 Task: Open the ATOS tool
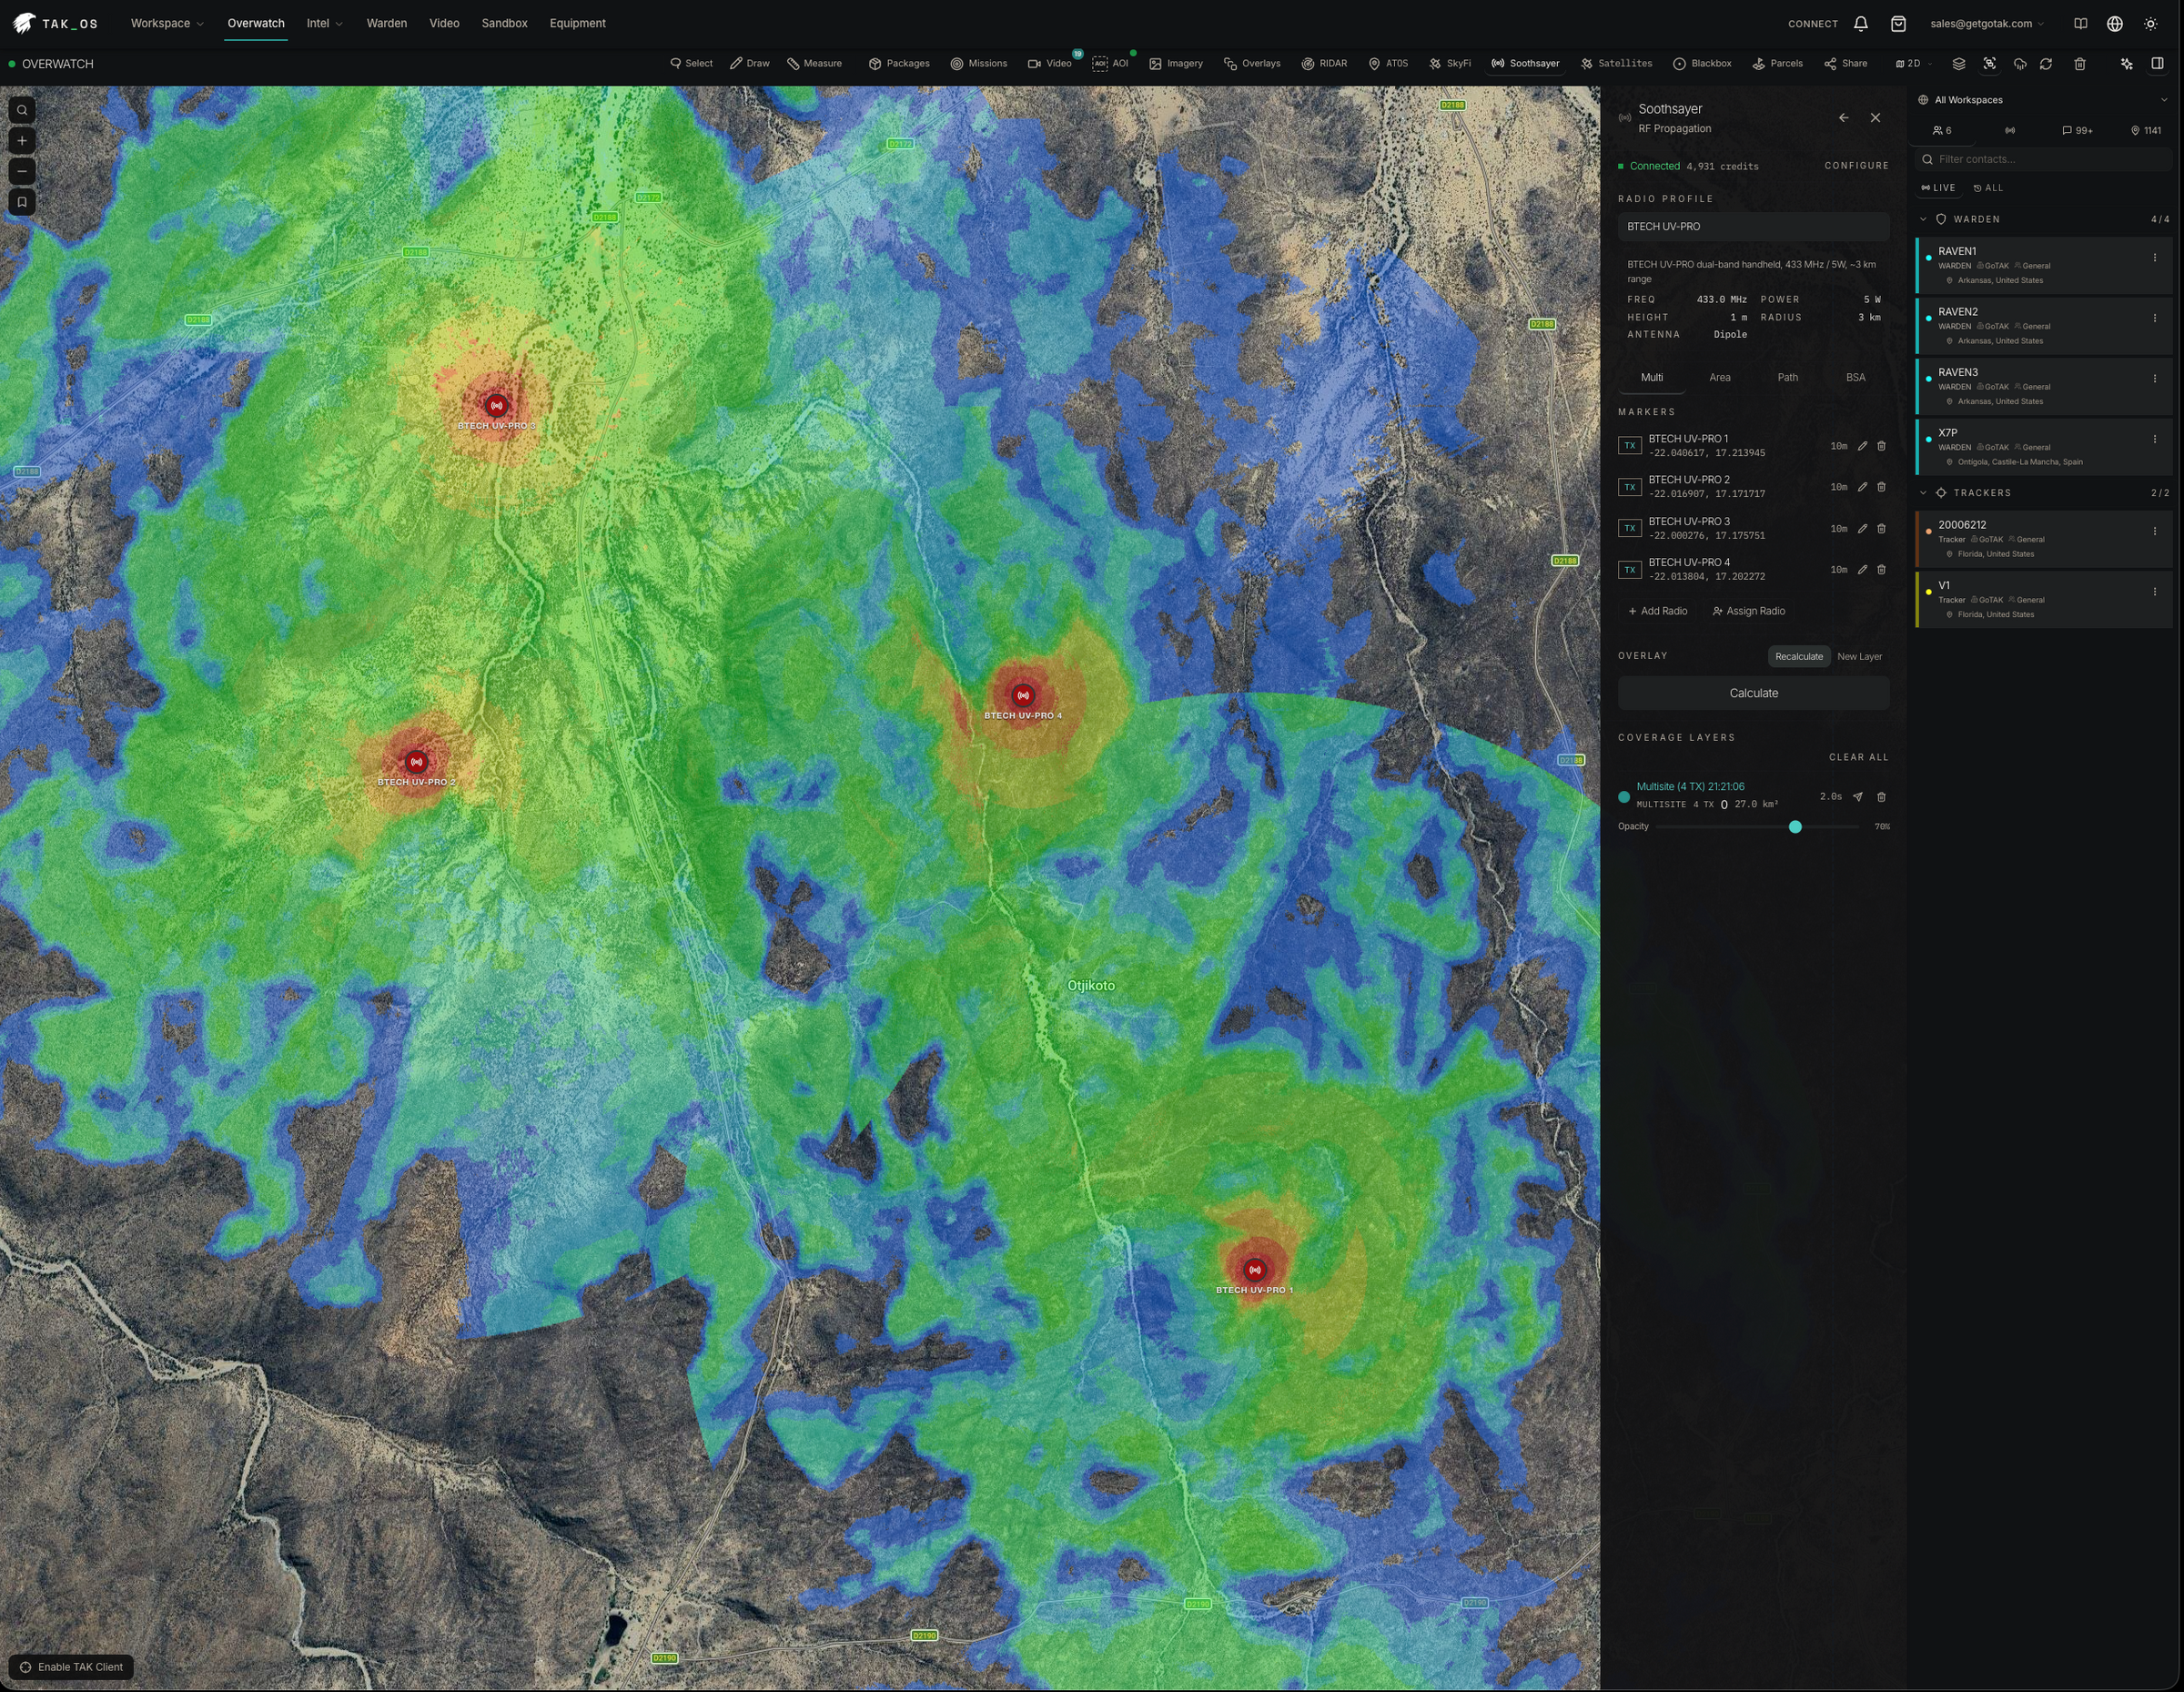click(1388, 63)
